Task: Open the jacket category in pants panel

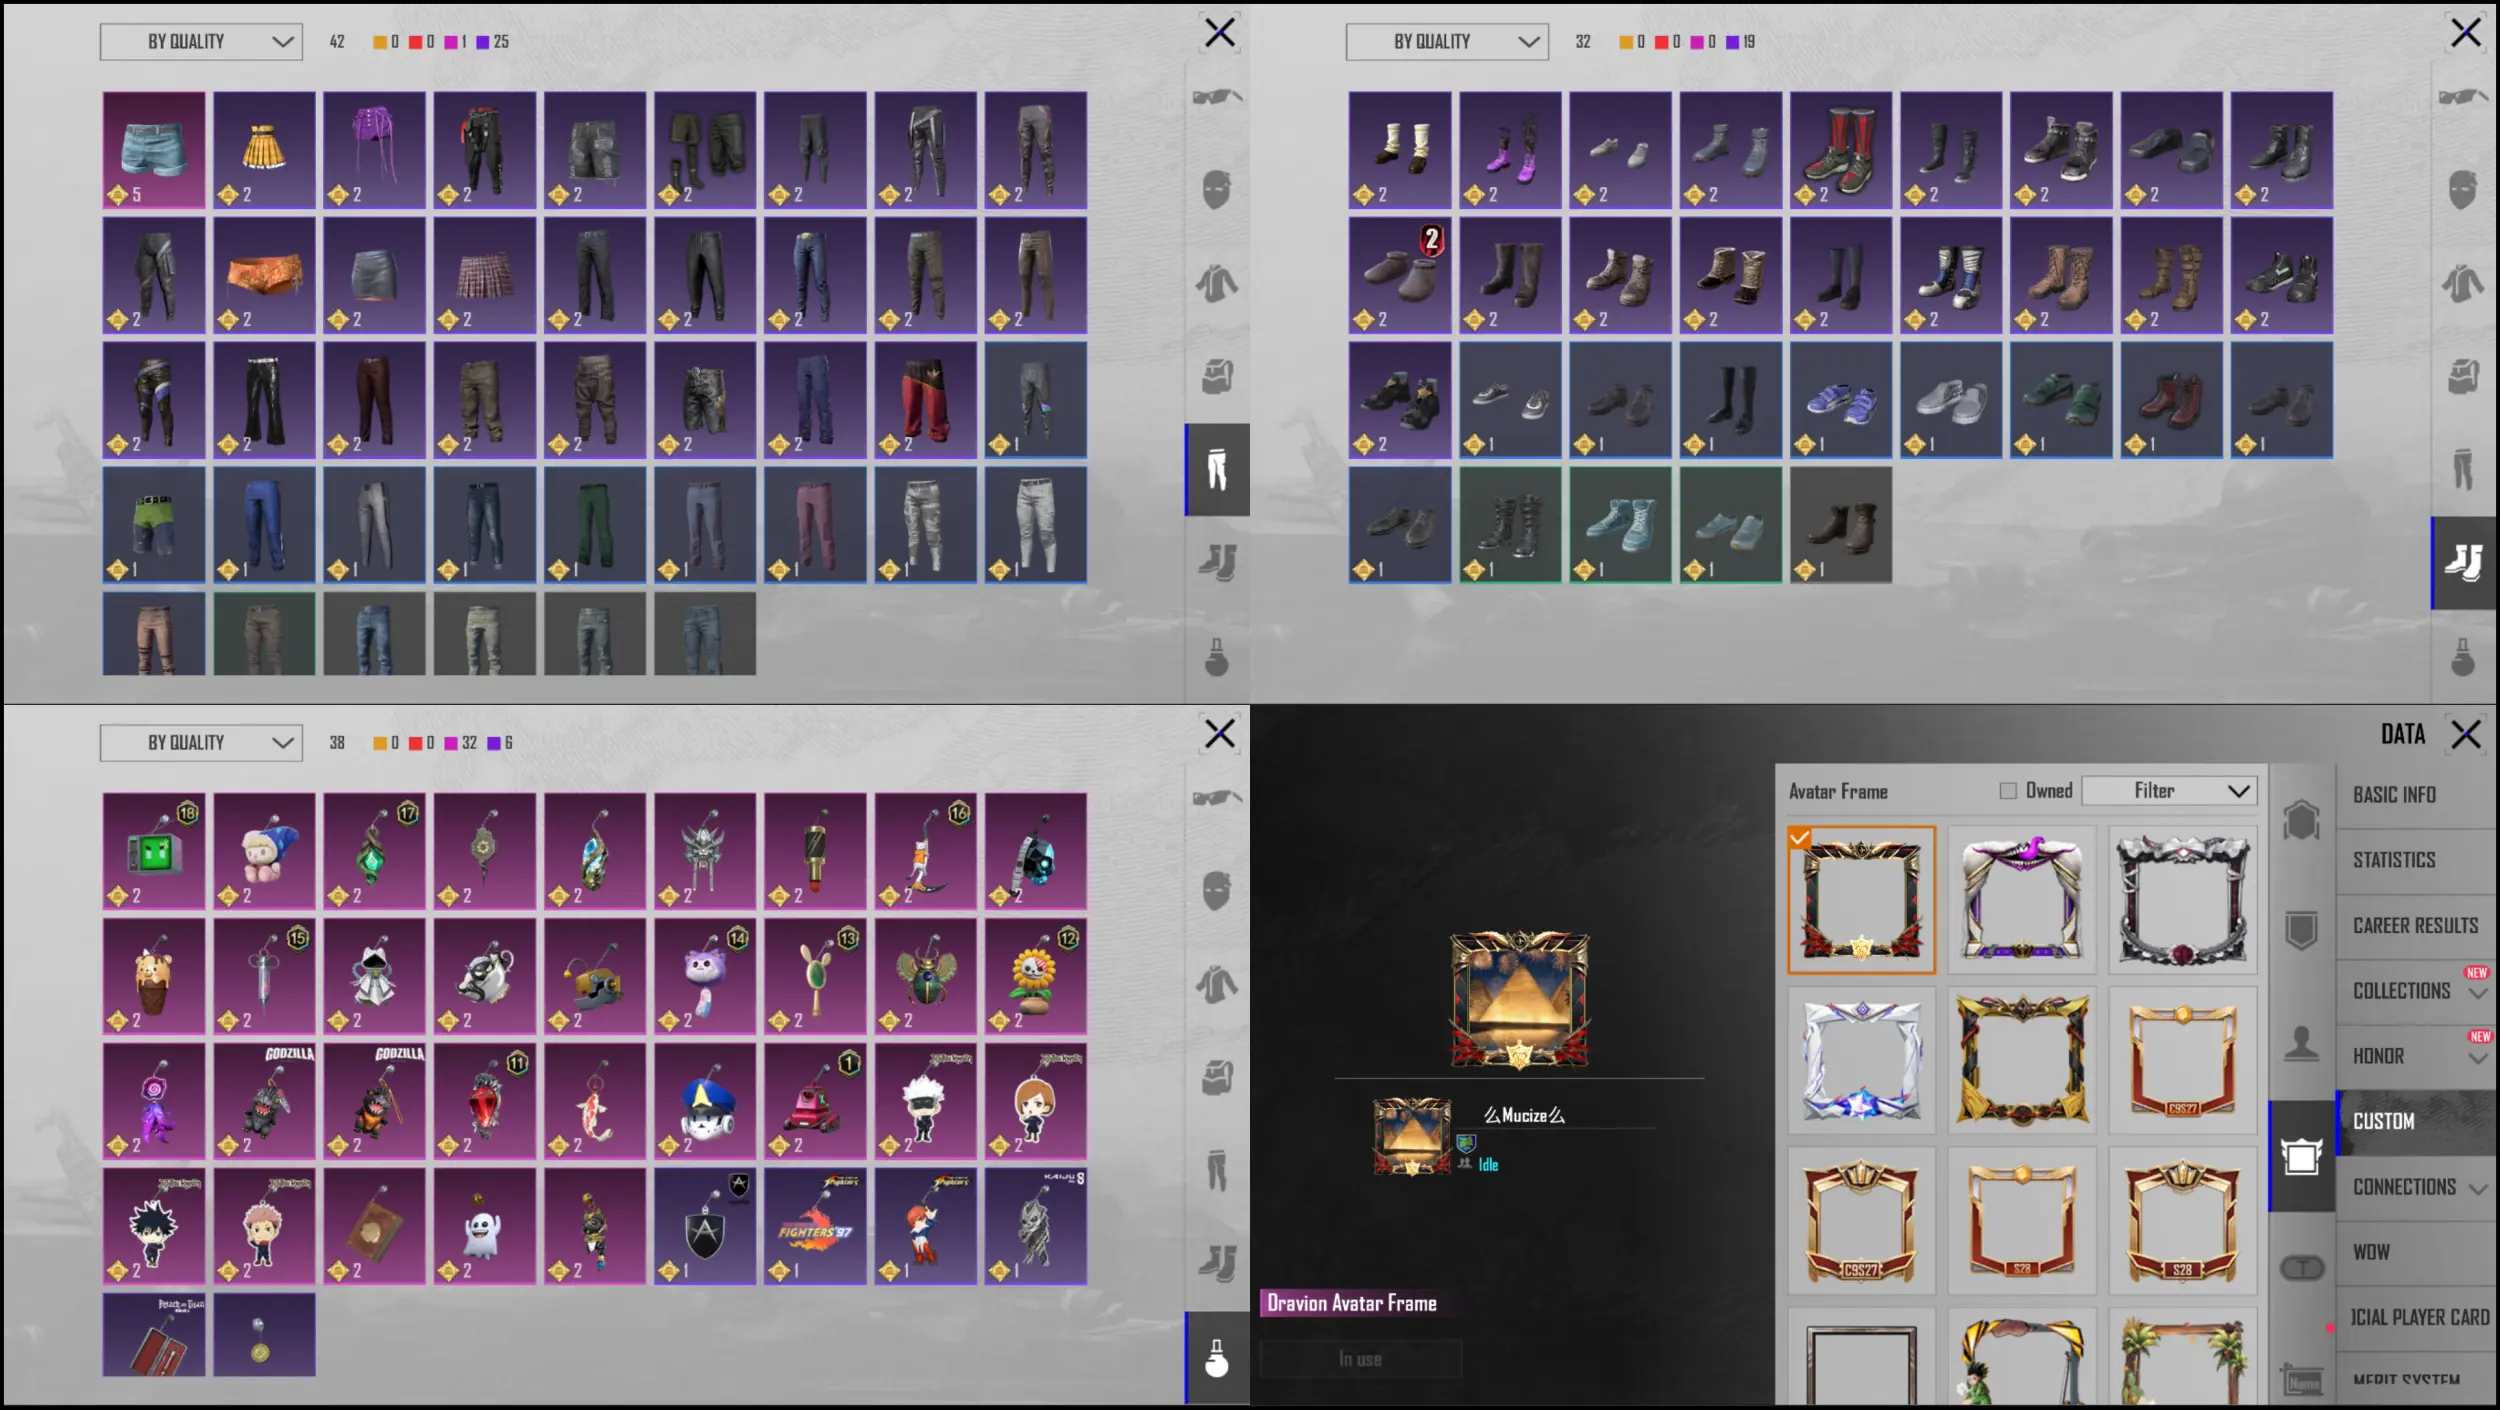Action: point(1216,283)
